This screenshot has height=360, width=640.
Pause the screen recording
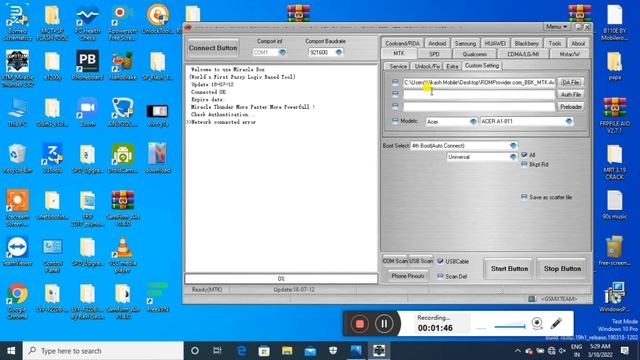click(384, 324)
